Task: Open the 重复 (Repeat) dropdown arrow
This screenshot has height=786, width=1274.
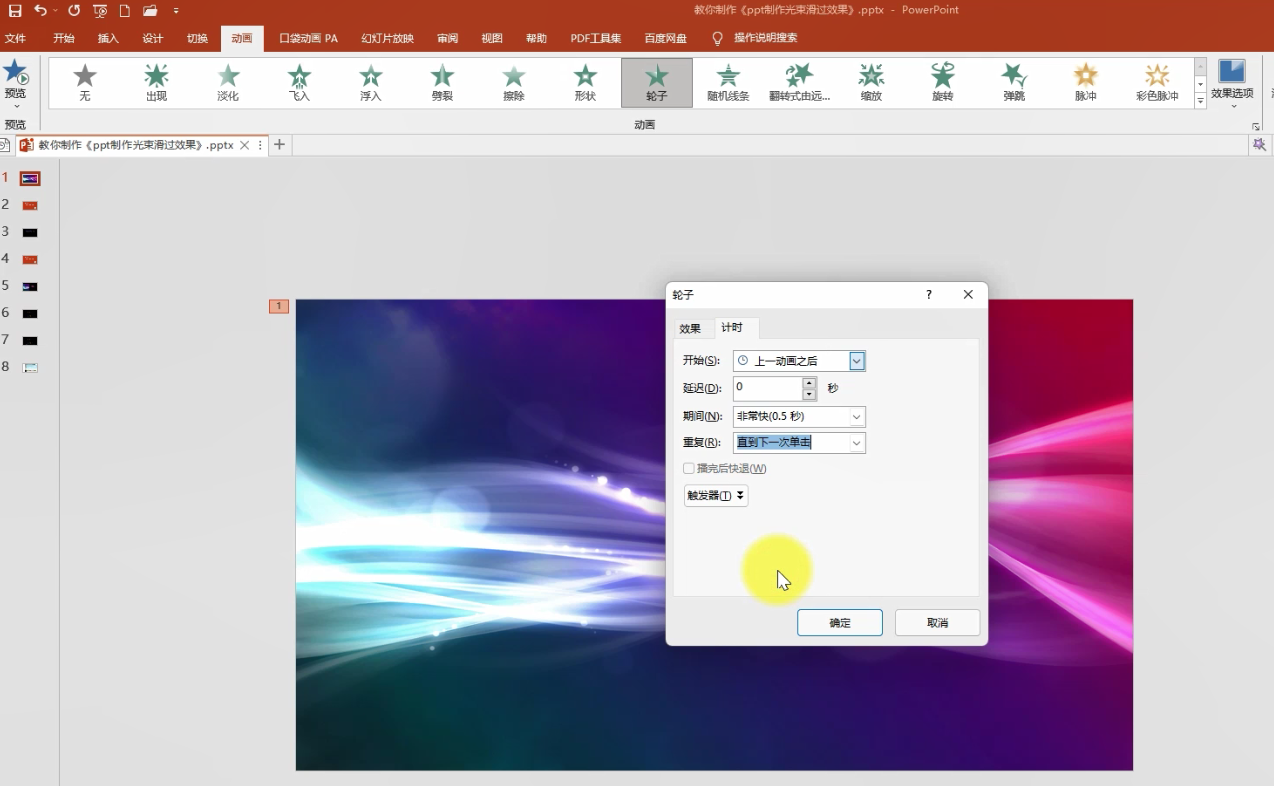Action: 857,443
